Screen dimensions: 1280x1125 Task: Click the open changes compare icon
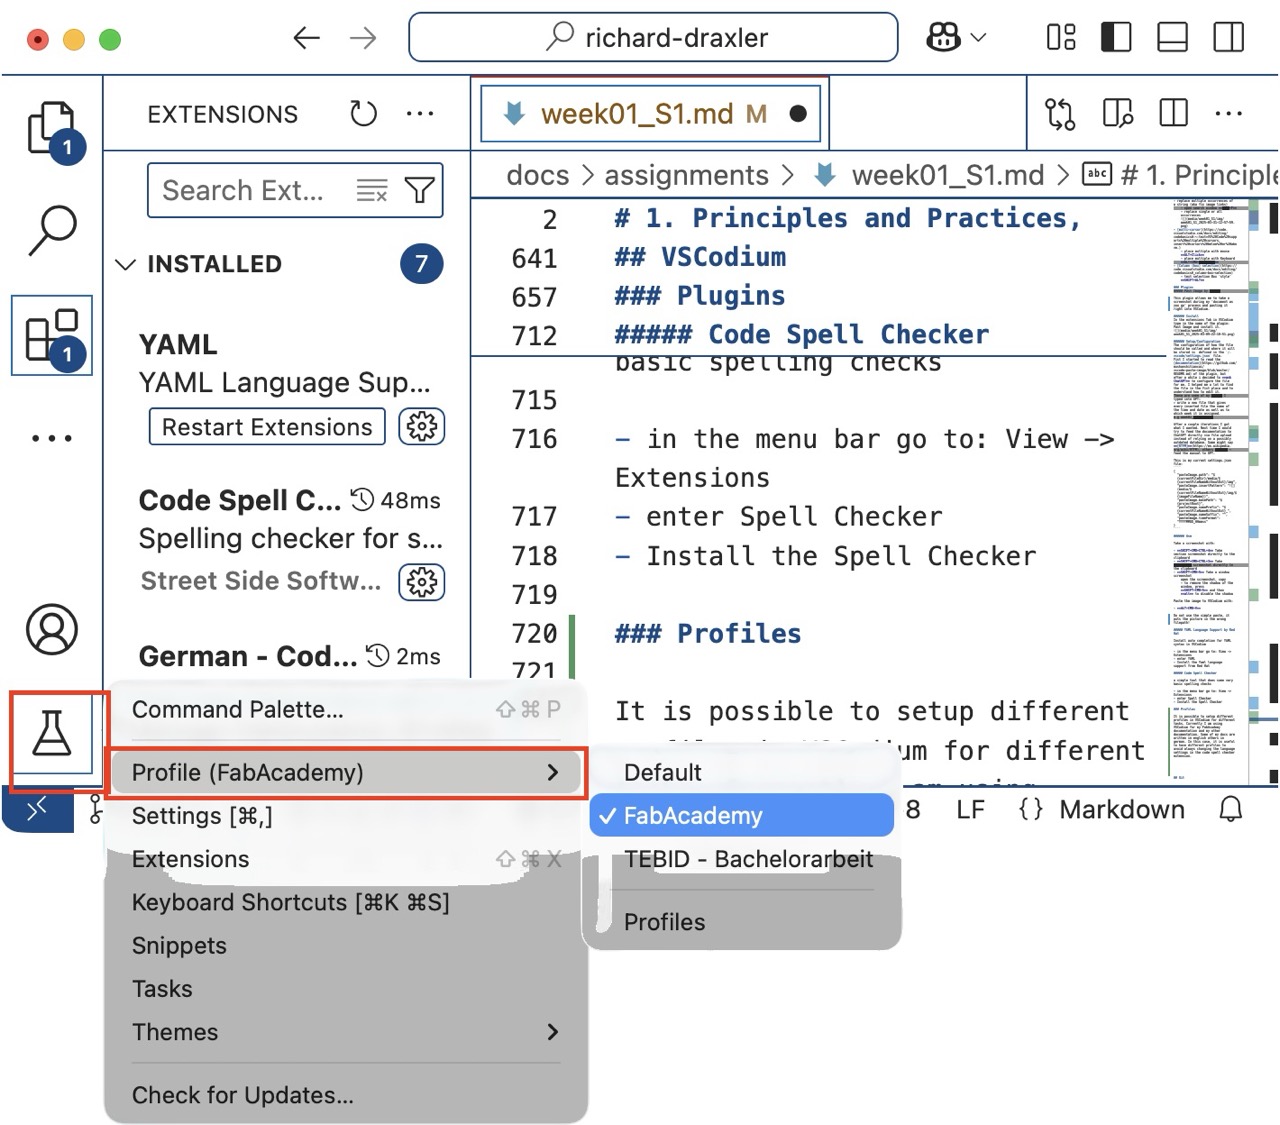click(x=1059, y=114)
